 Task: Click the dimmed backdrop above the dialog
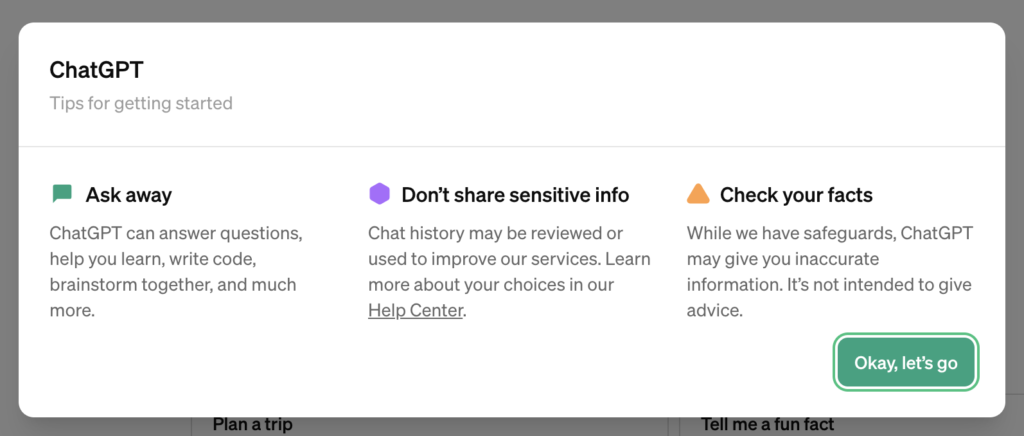[x=512, y=10]
